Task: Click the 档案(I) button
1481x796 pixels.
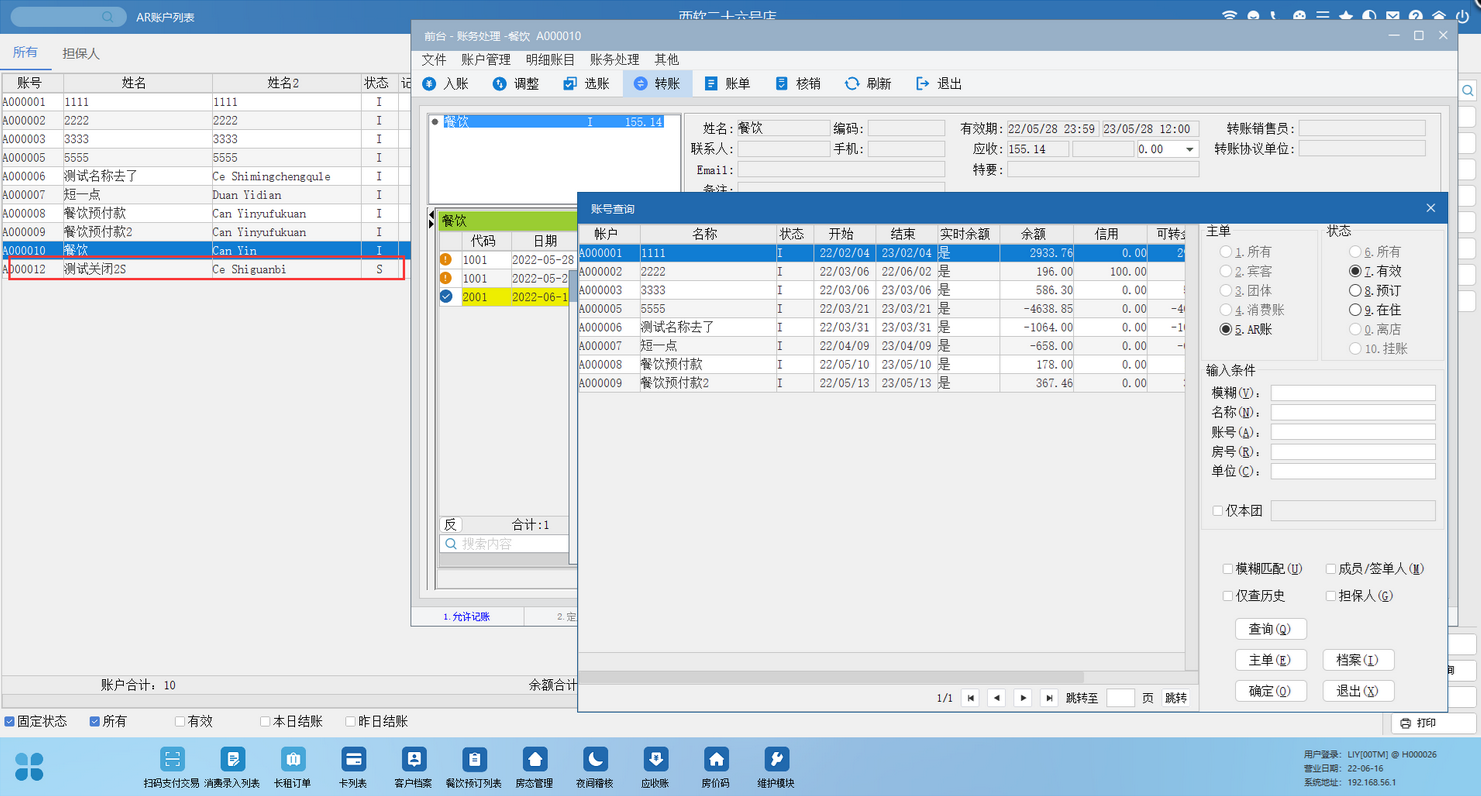Action: pyautogui.click(x=1358, y=660)
